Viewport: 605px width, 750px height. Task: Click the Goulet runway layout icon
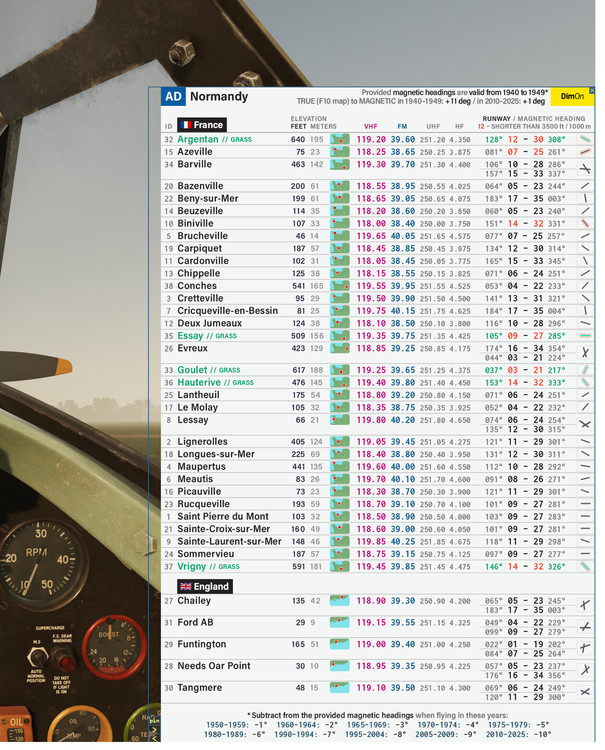pos(585,371)
